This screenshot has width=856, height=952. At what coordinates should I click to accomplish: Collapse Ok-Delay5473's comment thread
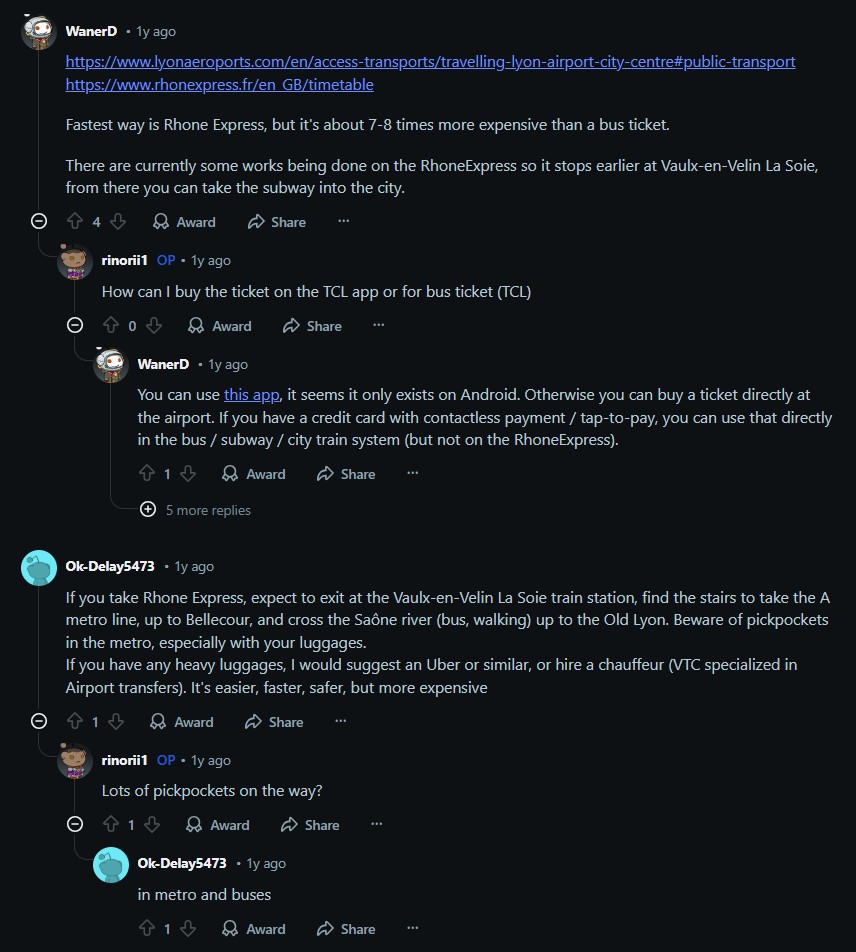click(x=39, y=721)
